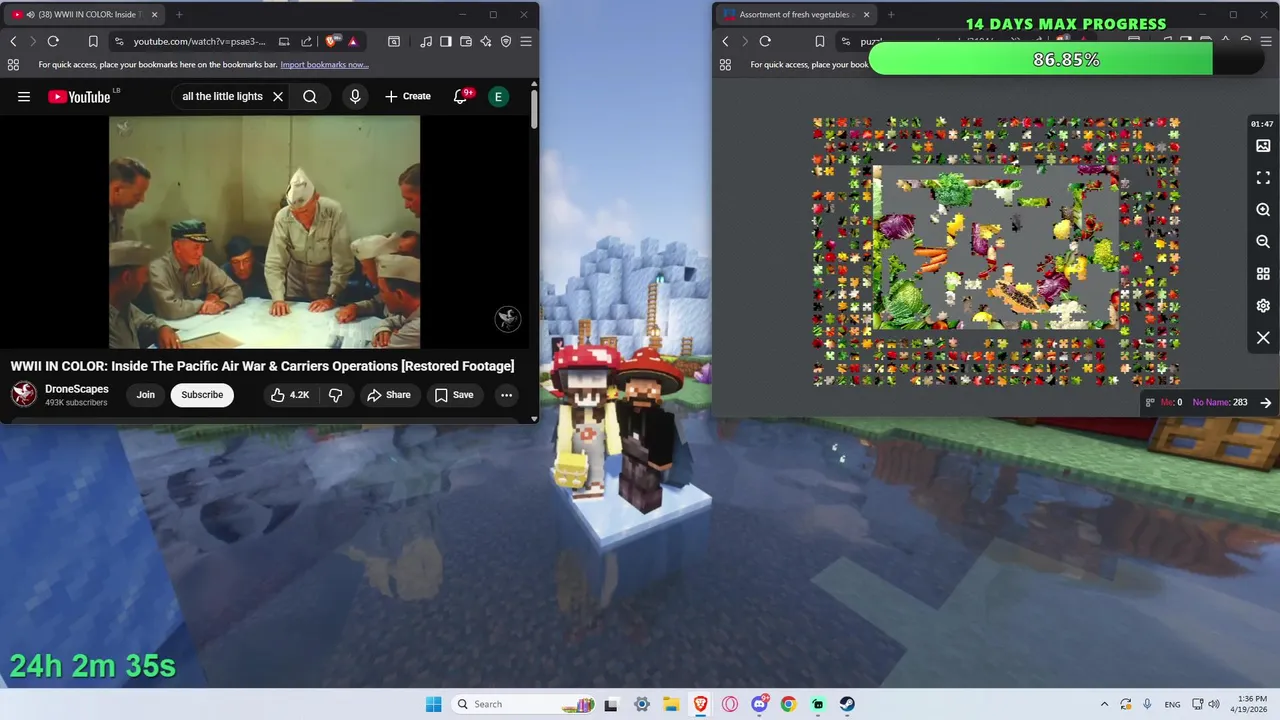Image resolution: width=1280 pixels, height=720 pixels.
Task: Toggle the sidebar panel icon in YouTube window
Action: pyautogui.click(x=446, y=41)
